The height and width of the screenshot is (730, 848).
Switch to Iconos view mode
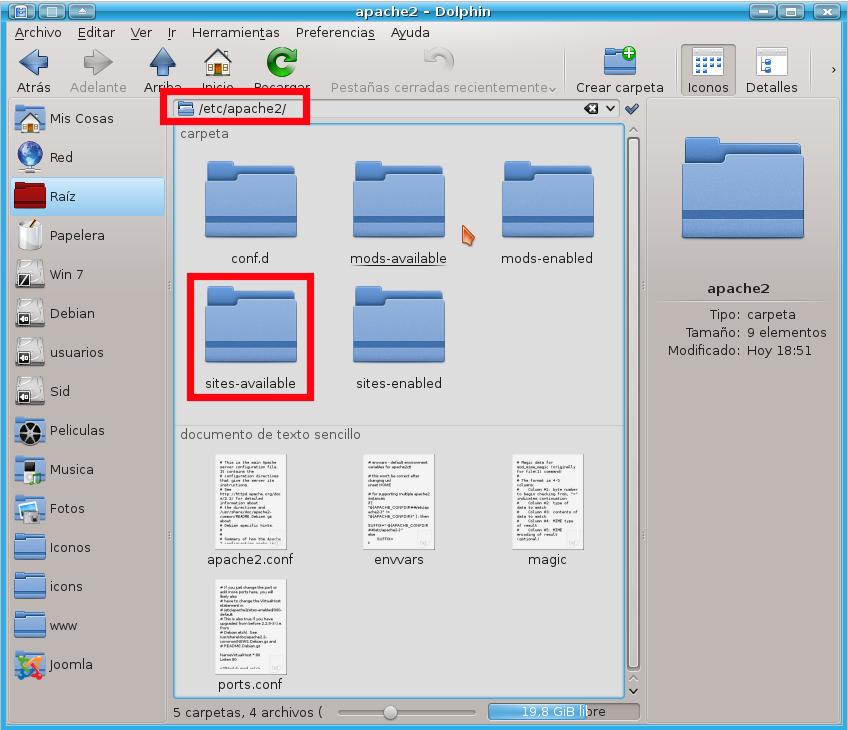pyautogui.click(x=708, y=70)
